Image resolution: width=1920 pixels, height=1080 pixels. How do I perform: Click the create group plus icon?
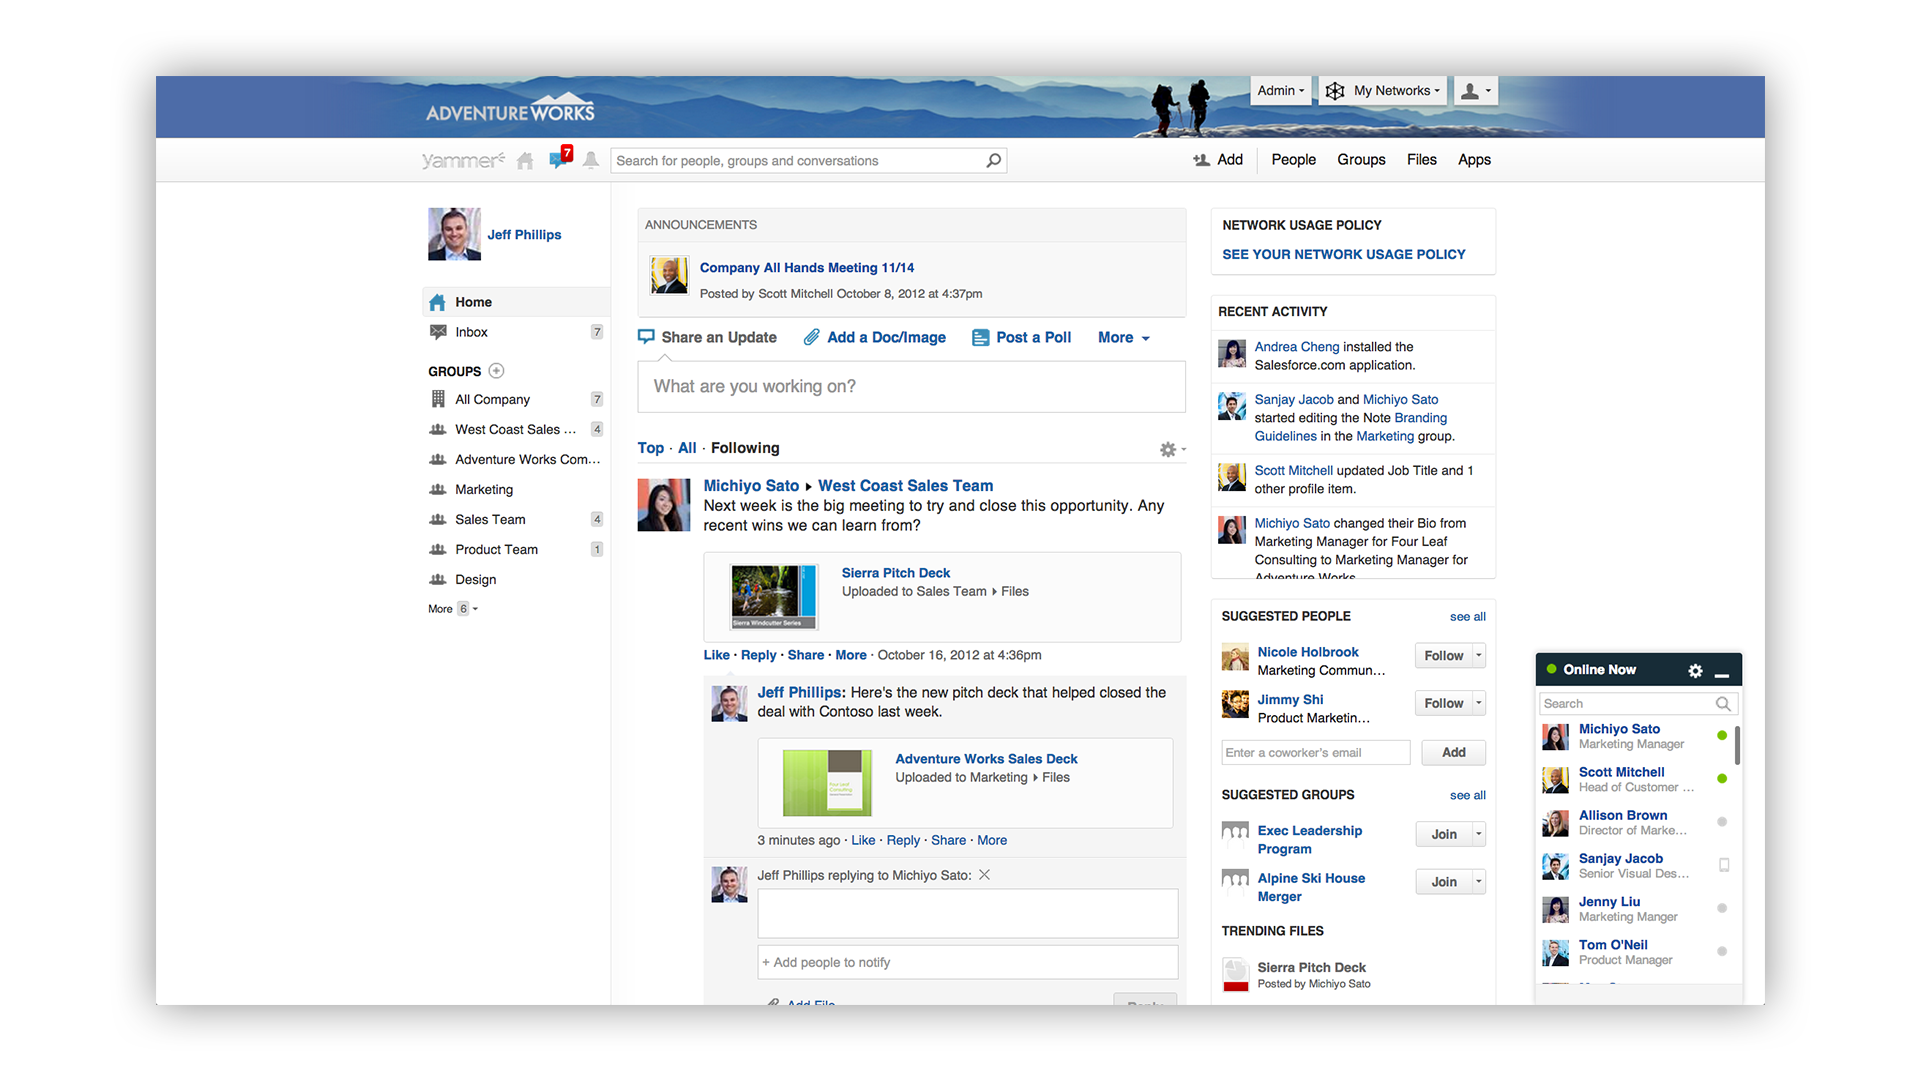(496, 371)
